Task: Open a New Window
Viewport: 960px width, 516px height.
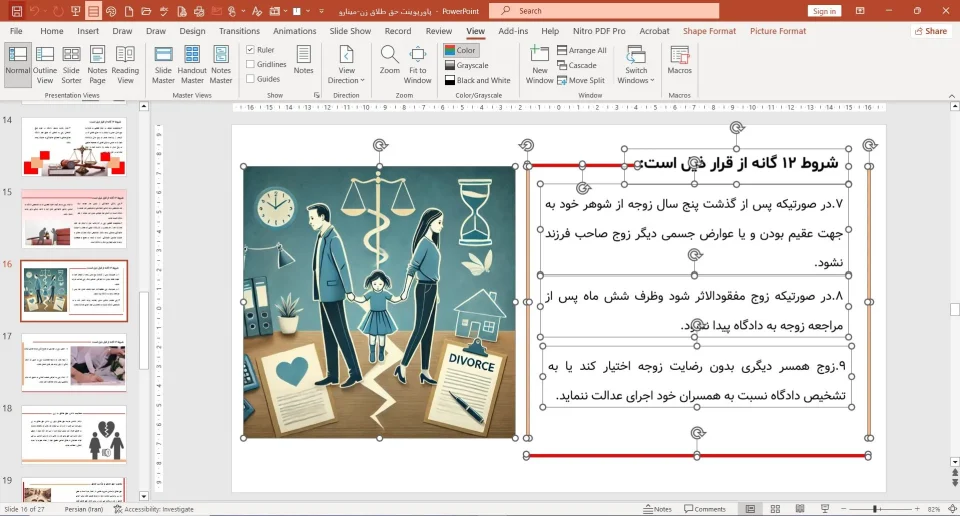Action: pyautogui.click(x=539, y=64)
